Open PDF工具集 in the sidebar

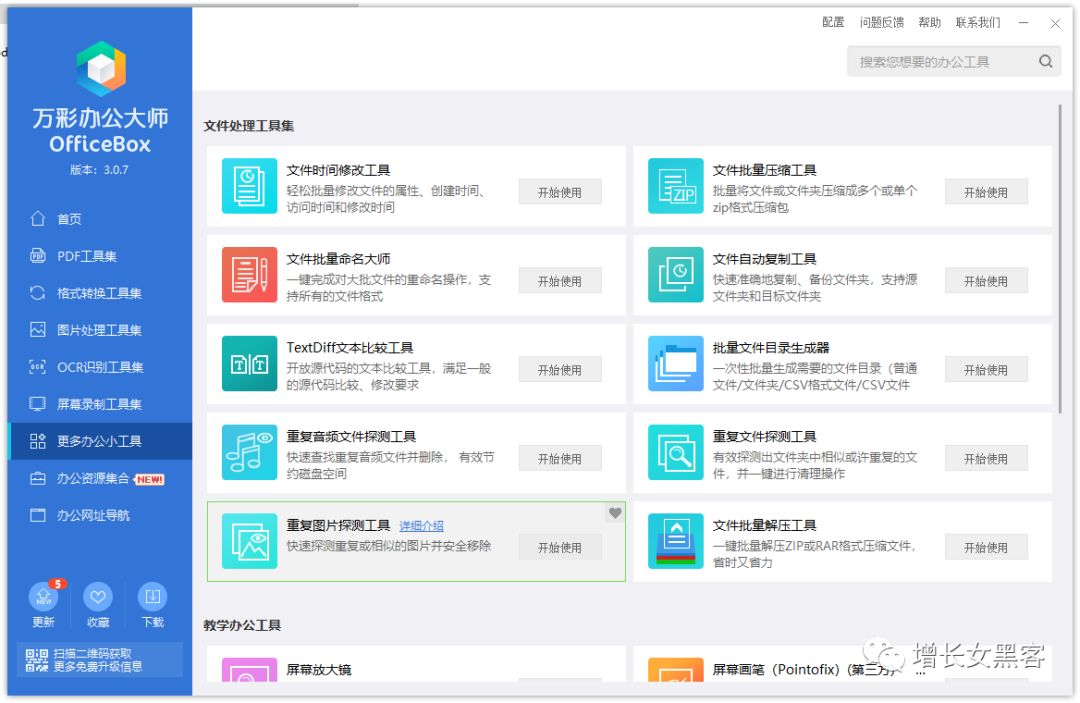tap(100, 256)
